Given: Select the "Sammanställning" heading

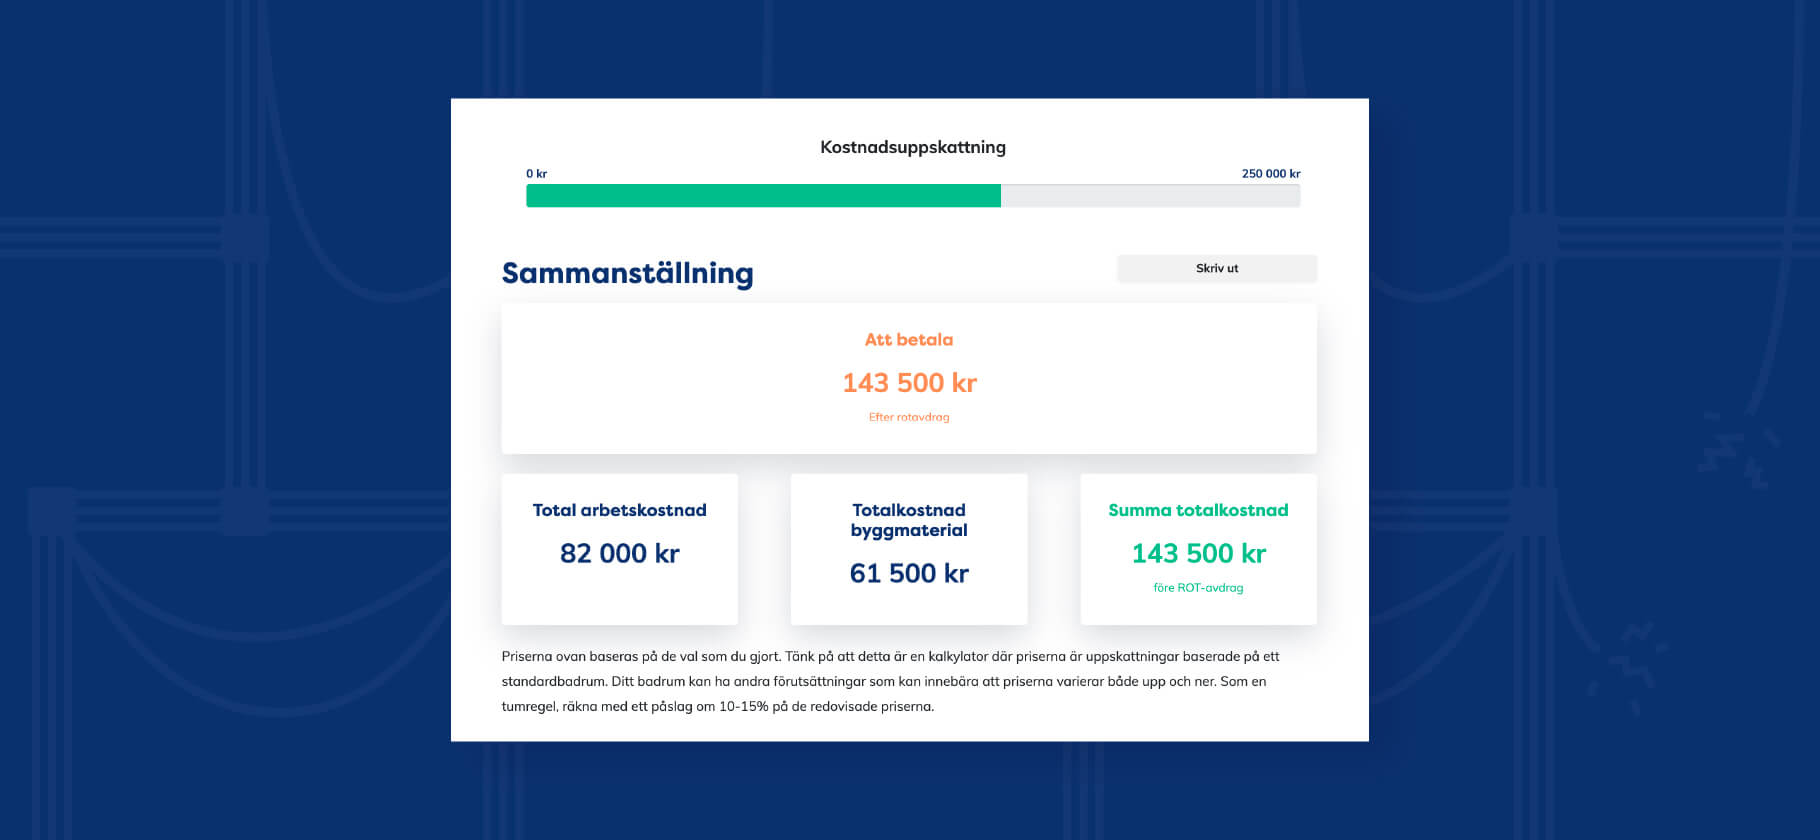Looking at the screenshot, I should pyautogui.click(x=627, y=273).
